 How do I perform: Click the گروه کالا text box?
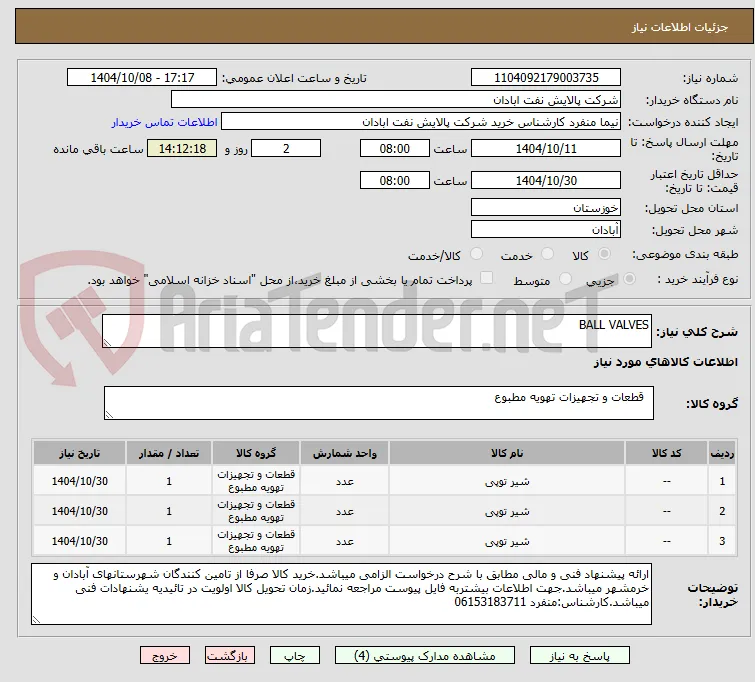tap(378, 403)
